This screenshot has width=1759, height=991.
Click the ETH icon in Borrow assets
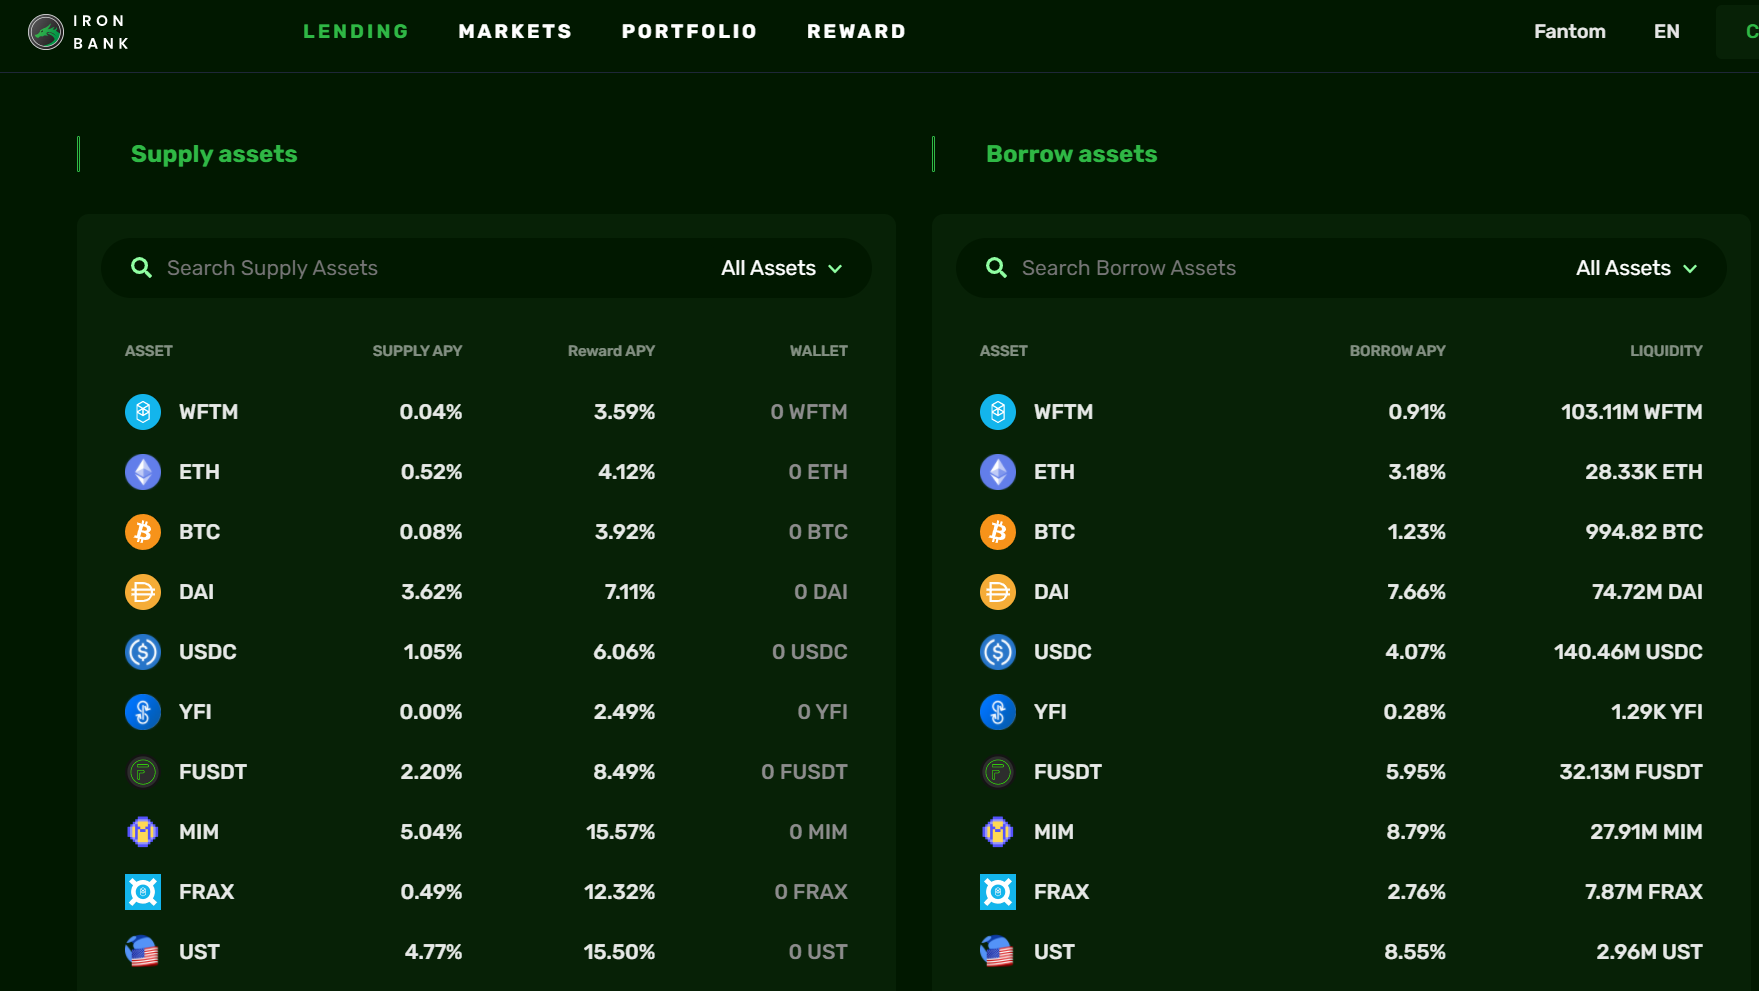997,472
